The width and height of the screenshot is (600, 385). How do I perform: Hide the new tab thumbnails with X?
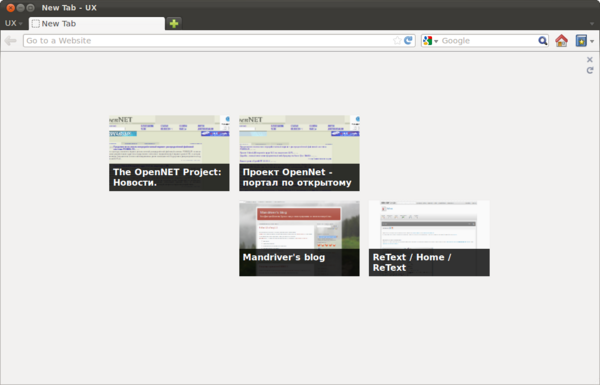590,59
